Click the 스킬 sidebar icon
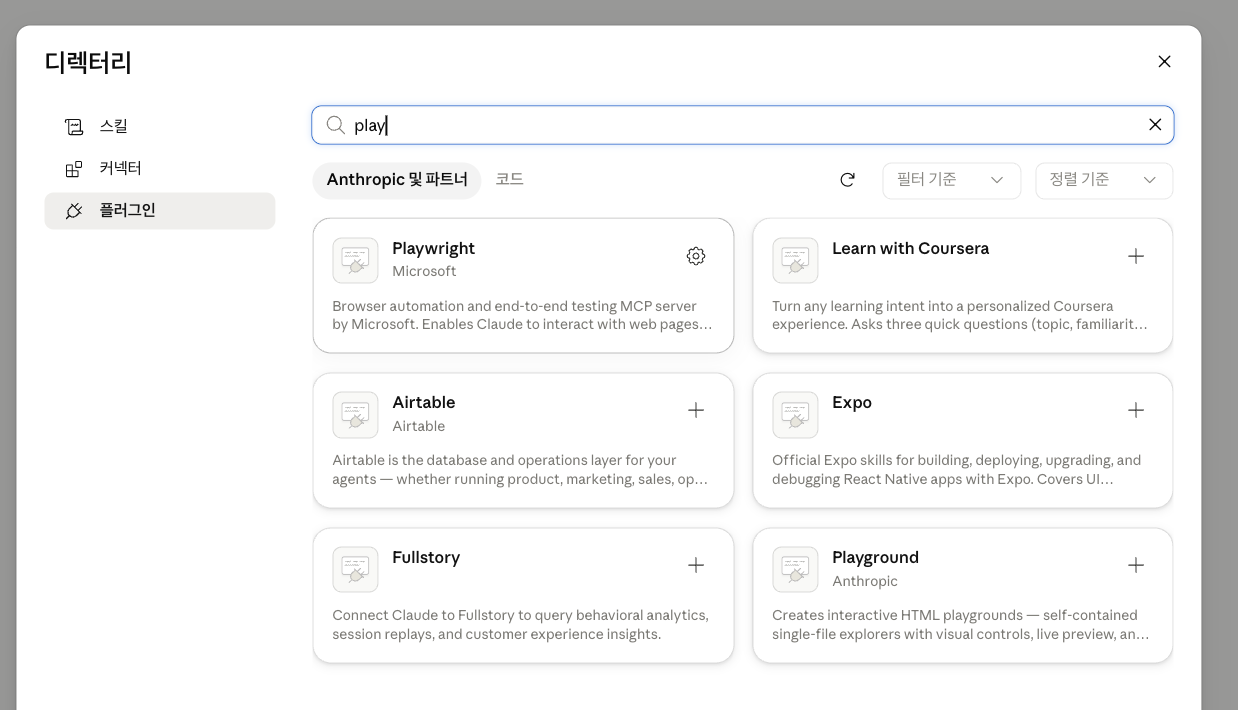 [74, 127]
